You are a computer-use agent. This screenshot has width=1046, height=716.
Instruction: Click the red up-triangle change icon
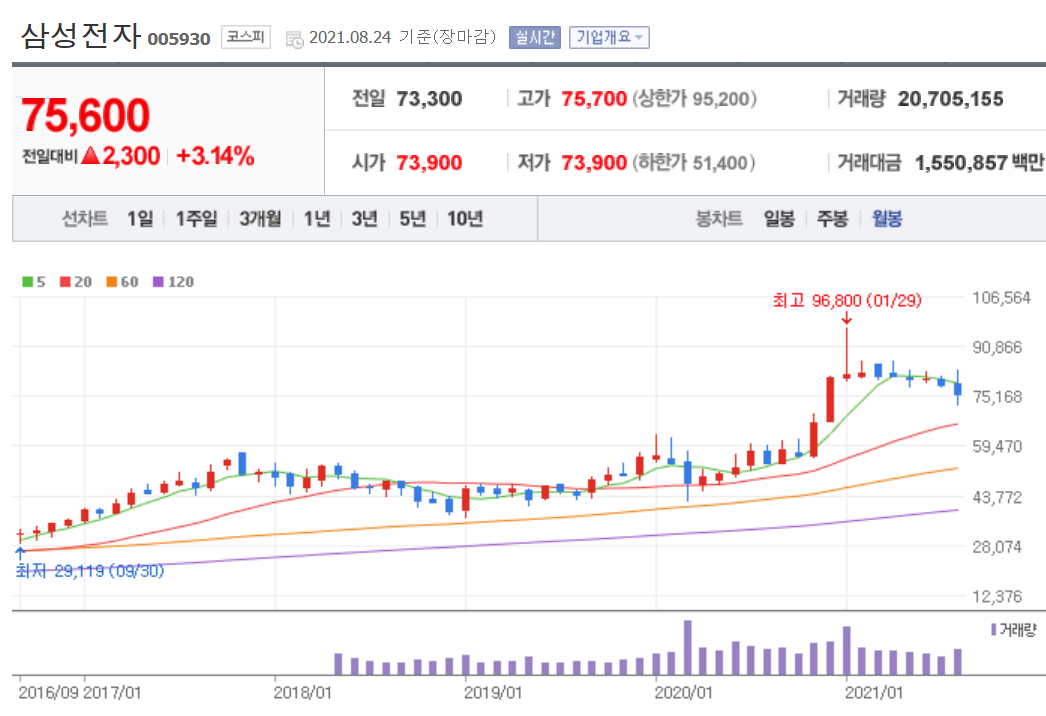click(x=90, y=156)
